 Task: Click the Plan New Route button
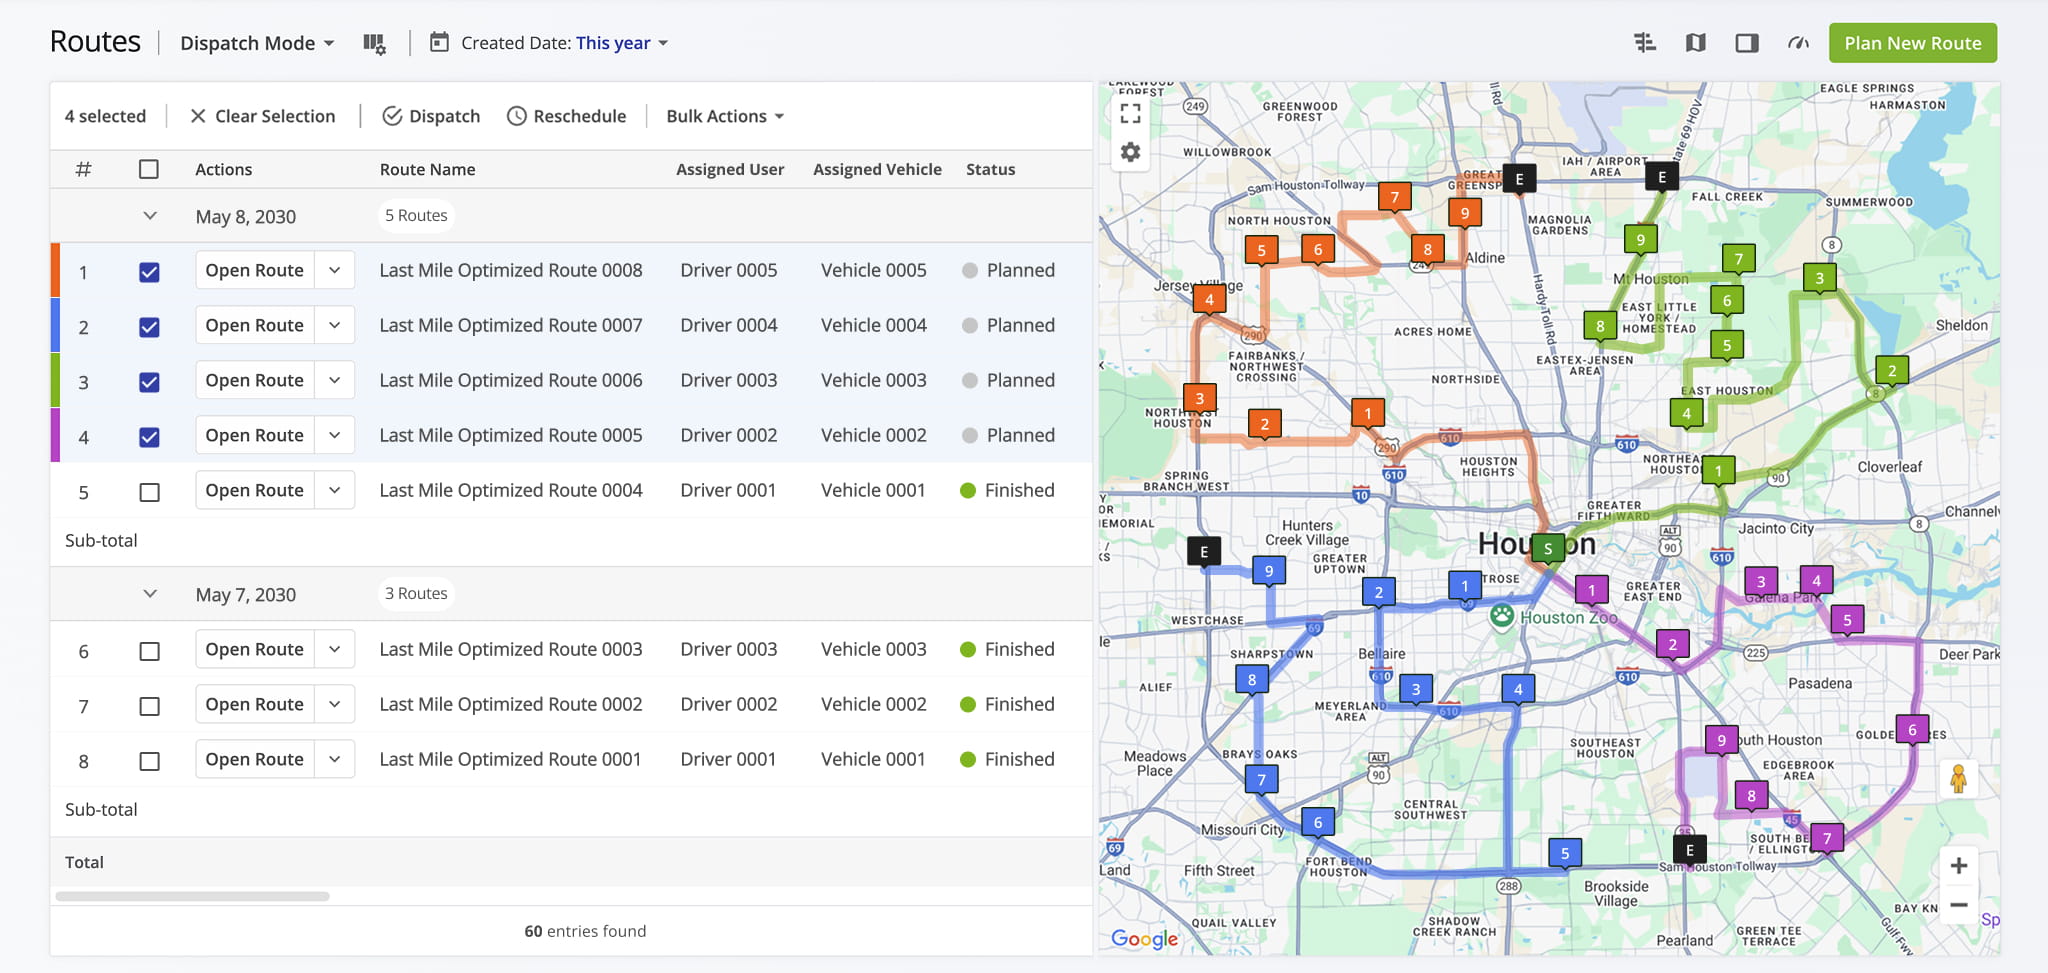(x=1912, y=43)
